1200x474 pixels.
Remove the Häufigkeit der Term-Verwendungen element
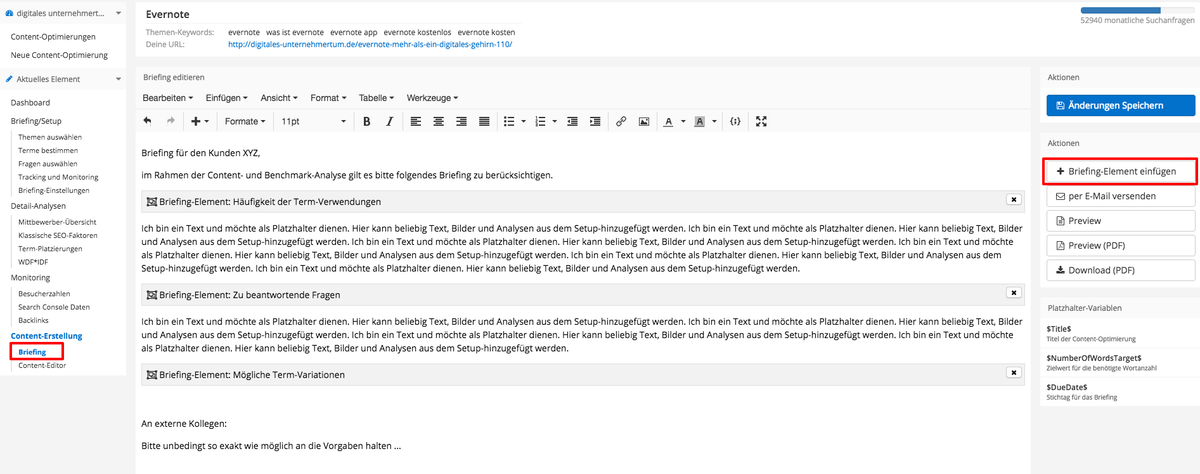[1013, 201]
